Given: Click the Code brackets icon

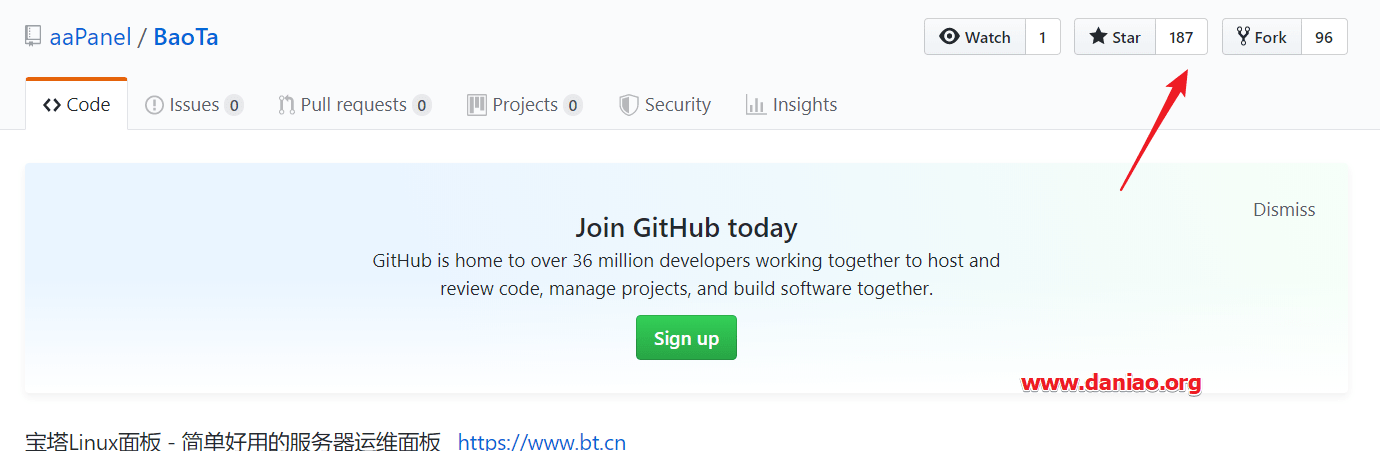Looking at the screenshot, I should pyautogui.click(x=52, y=105).
